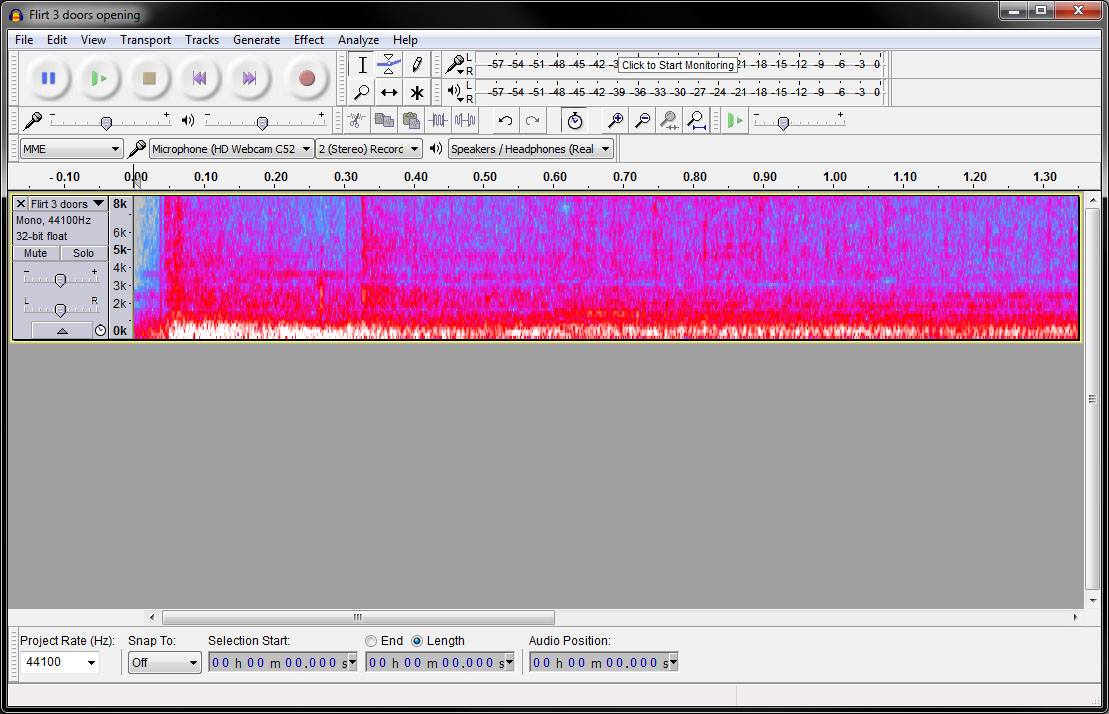Click Skip to End button
This screenshot has height=714, width=1109.
click(249, 78)
